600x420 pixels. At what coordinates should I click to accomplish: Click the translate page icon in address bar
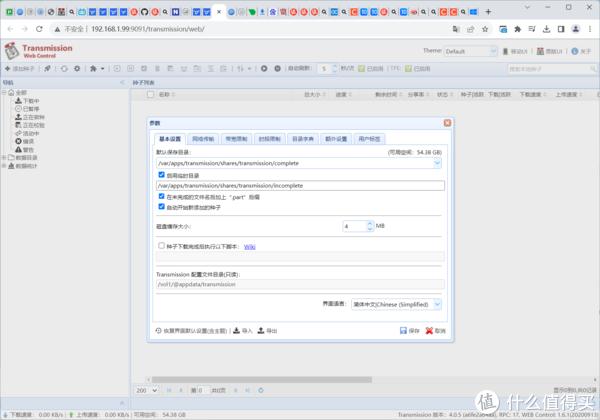coord(456,29)
